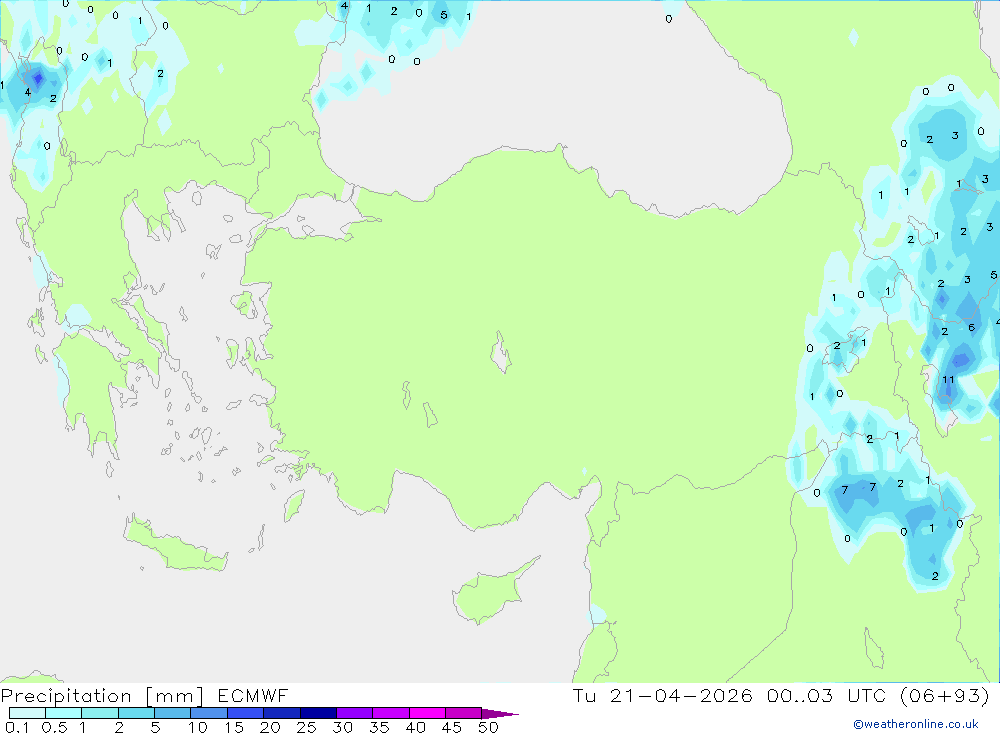1000x733 pixels.
Task: Select the above-50 mm arrow legend tip
Action: click(500, 714)
